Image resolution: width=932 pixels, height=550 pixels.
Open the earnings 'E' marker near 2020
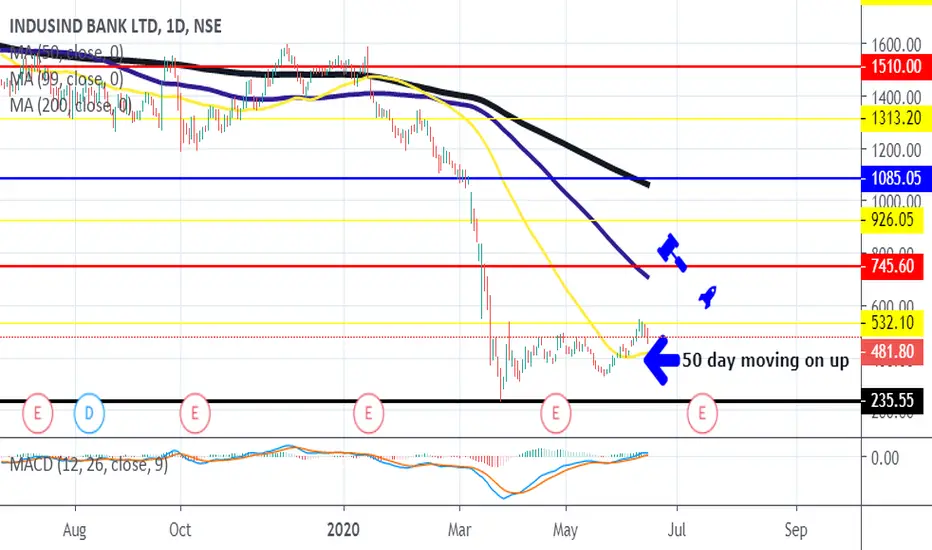click(369, 413)
